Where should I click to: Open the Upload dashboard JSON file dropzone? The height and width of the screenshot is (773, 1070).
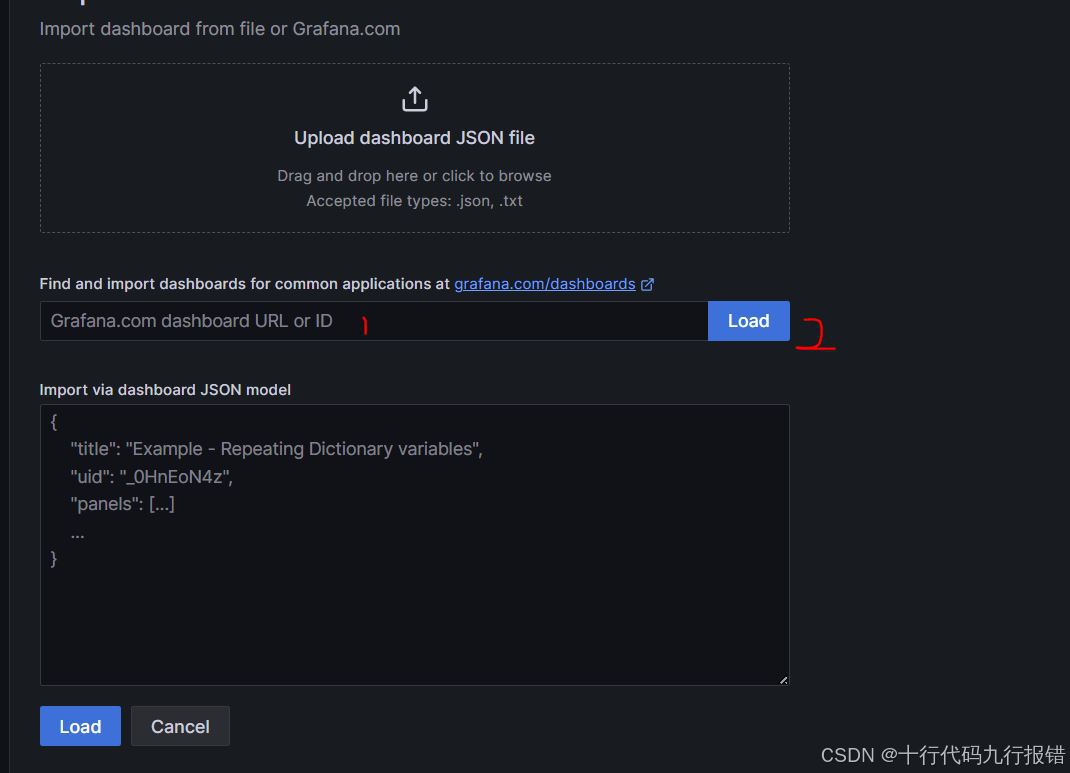click(x=414, y=148)
